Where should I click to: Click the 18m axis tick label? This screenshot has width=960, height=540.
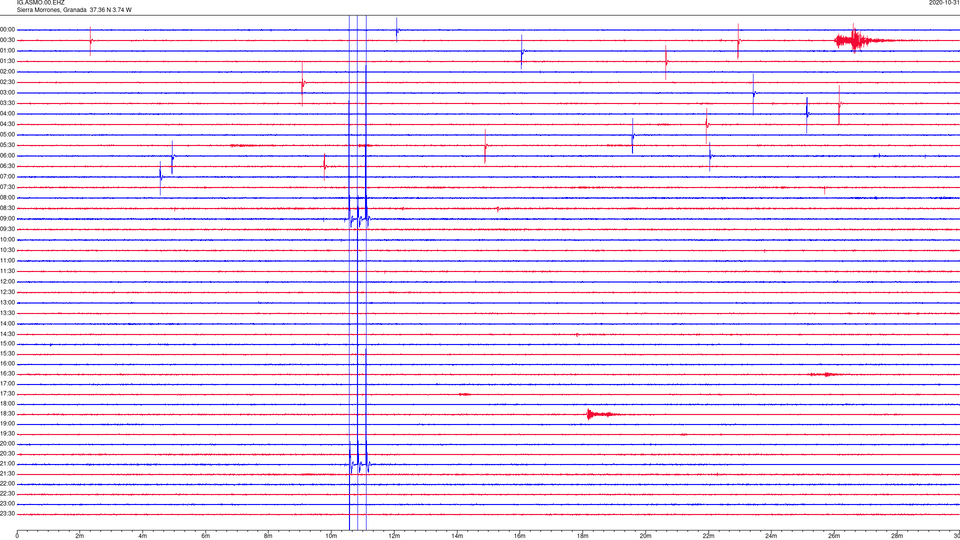click(x=582, y=536)
